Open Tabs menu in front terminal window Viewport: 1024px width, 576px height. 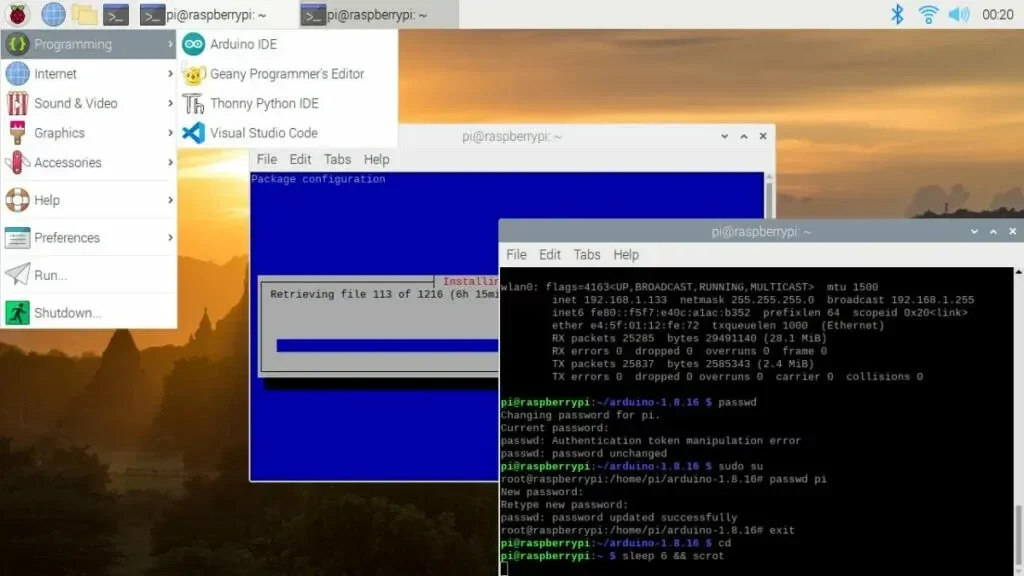pyautogui.click(x=586, y=255)
